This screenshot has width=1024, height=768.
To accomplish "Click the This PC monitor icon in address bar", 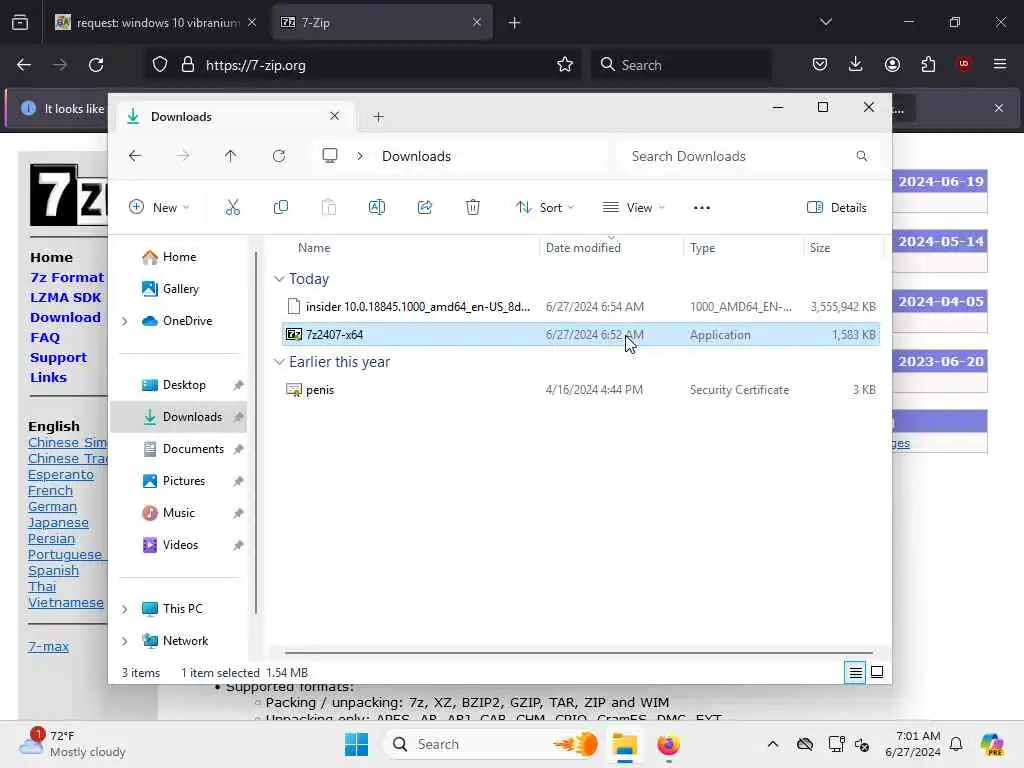I will click(330, 156).
